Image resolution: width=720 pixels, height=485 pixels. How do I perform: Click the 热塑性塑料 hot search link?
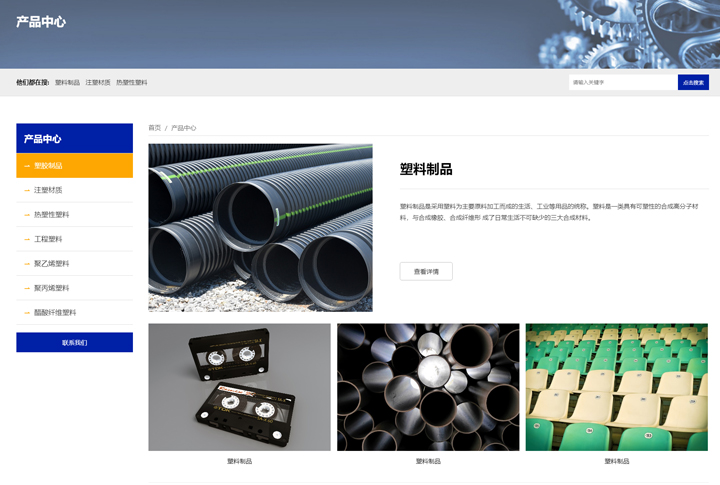(131, 82)
